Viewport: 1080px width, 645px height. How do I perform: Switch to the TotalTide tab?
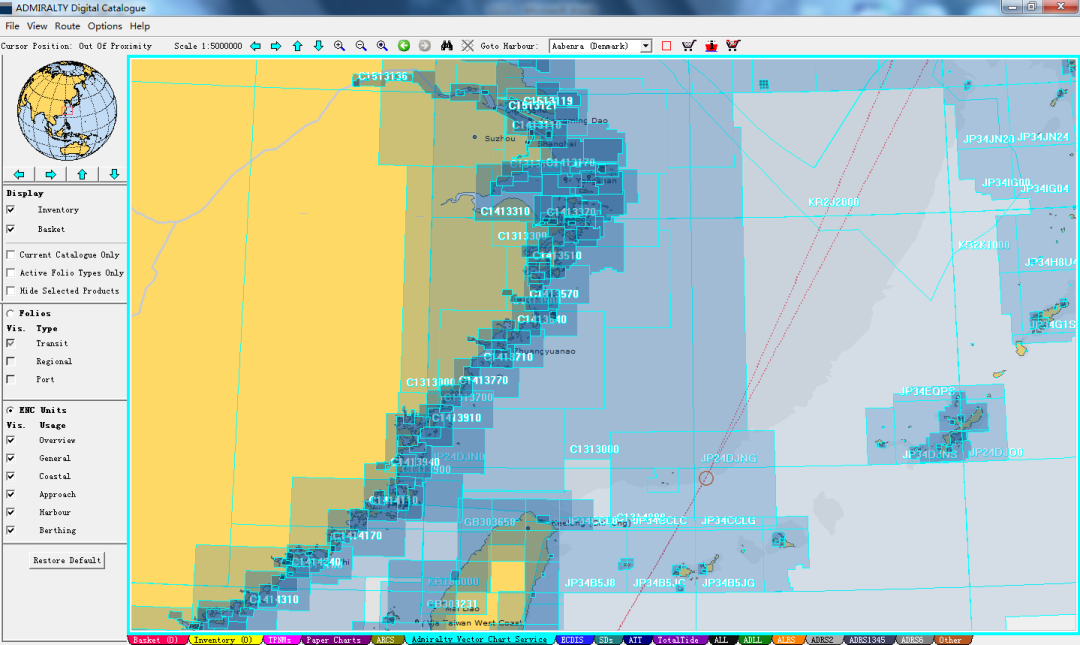tap(678, 640)
